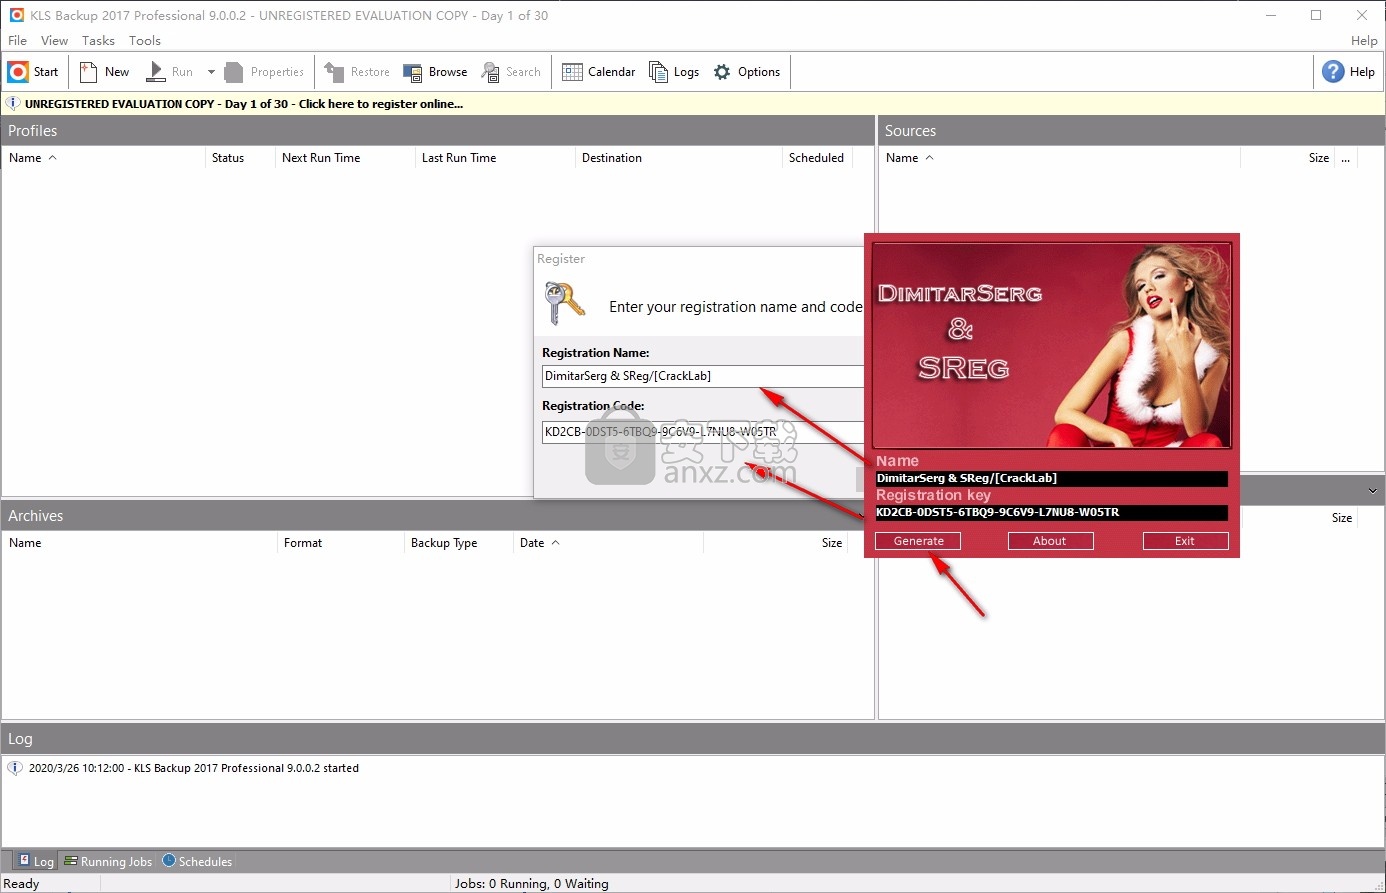Open Options from the toolbar
Screen dimensions: 1386x893
click(x=747, y=72)
